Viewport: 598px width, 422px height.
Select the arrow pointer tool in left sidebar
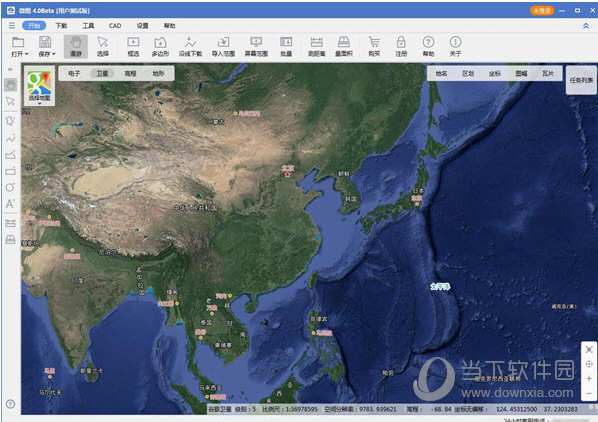10,101
